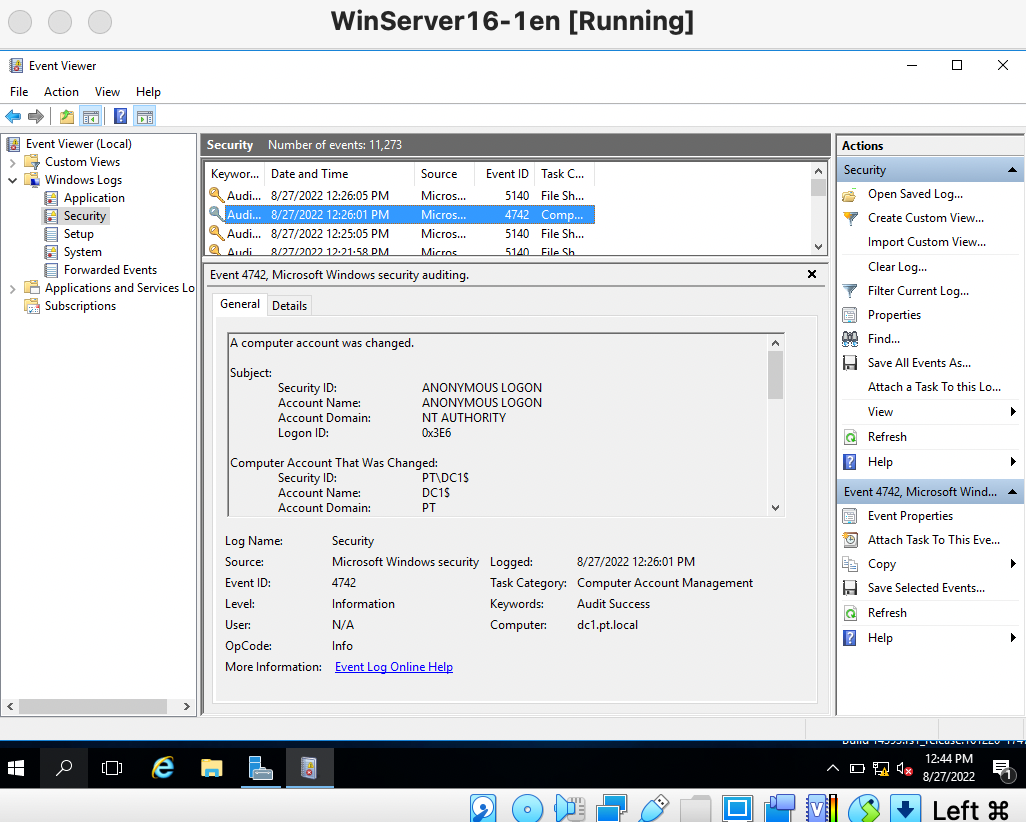Select the Setup log in the tree
The width and height of the screenshot is (1026, 822).
(x=79, y=234)
